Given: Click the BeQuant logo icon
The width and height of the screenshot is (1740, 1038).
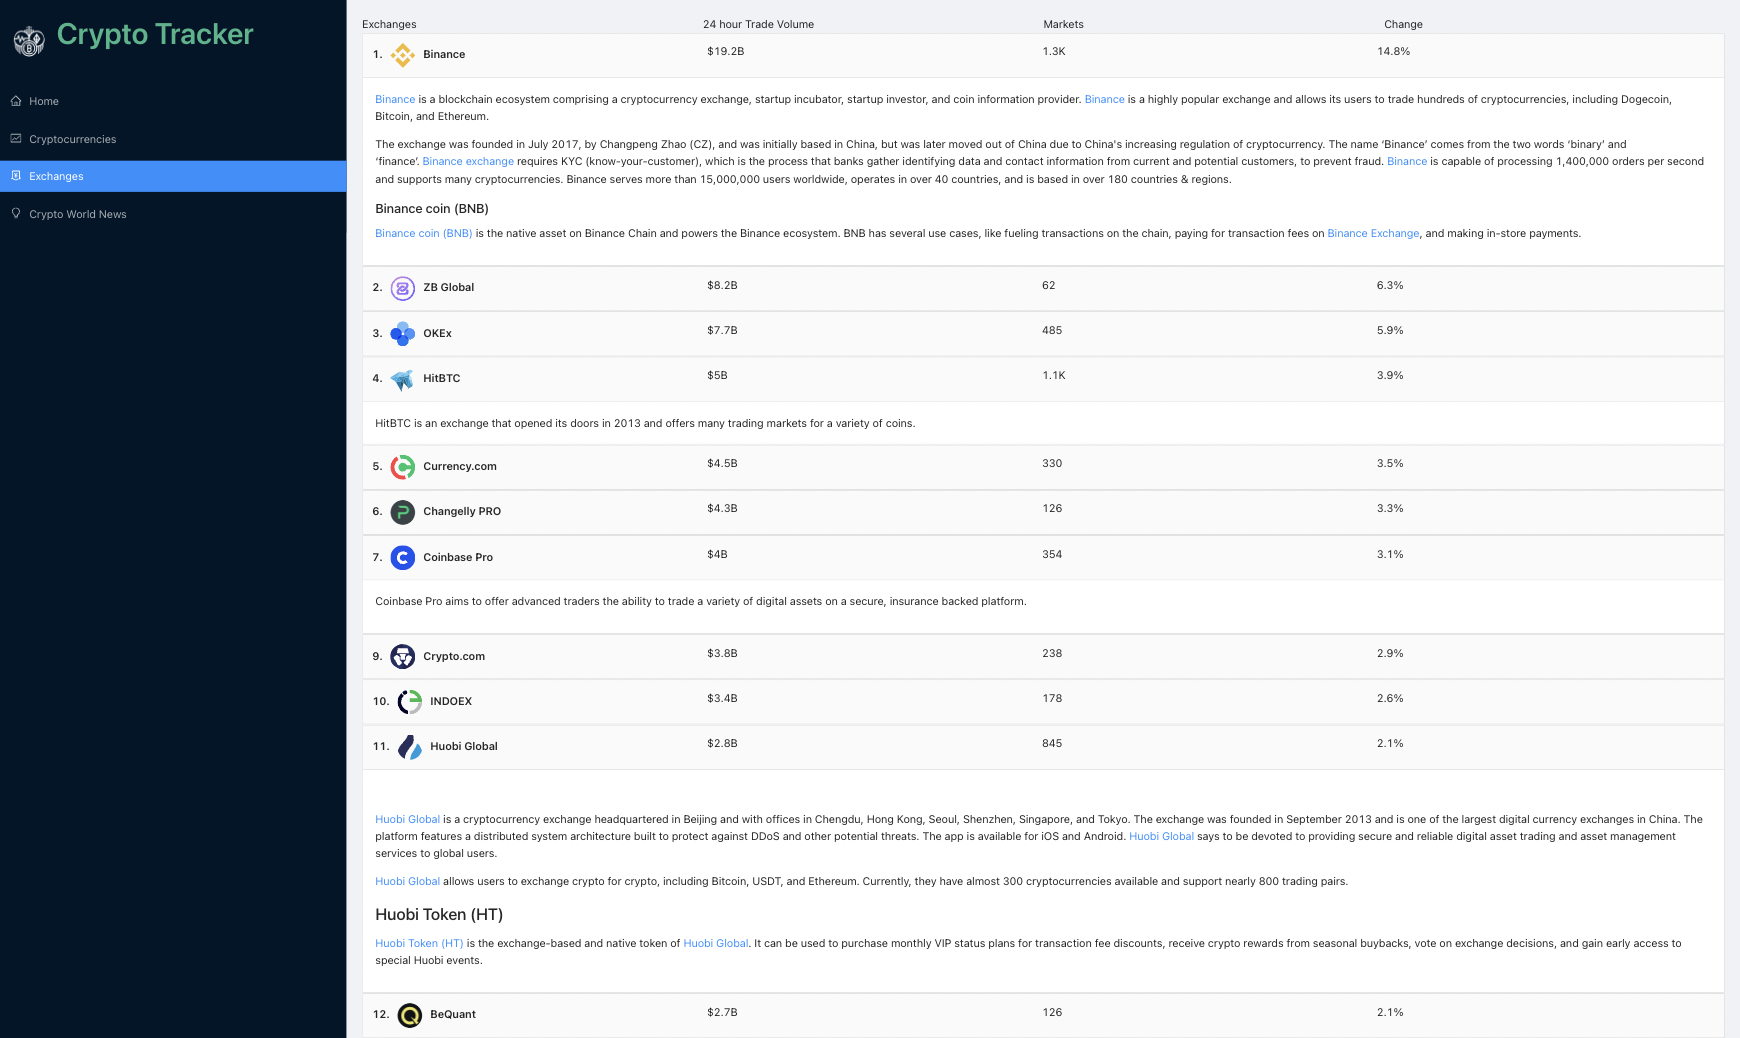Looking at the screenshot, I should coord(409,1014).
